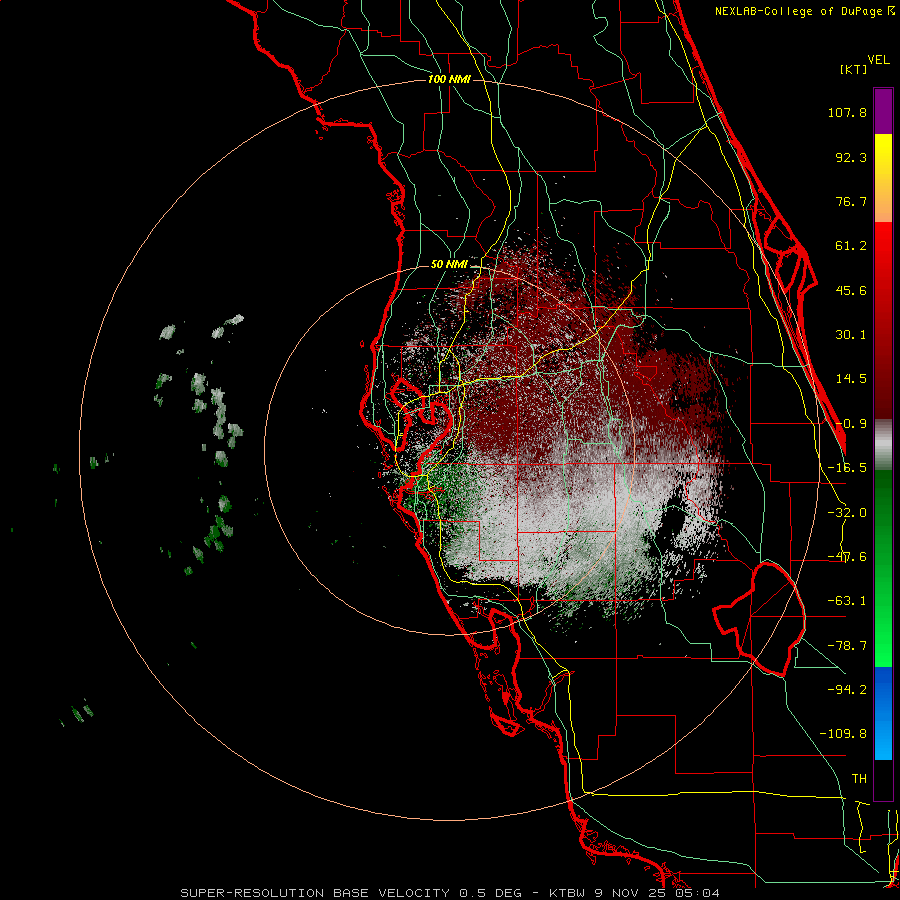Click the Super-Resolution Base Velocity caption
The image size is (900, 900).
coord(450,893)
